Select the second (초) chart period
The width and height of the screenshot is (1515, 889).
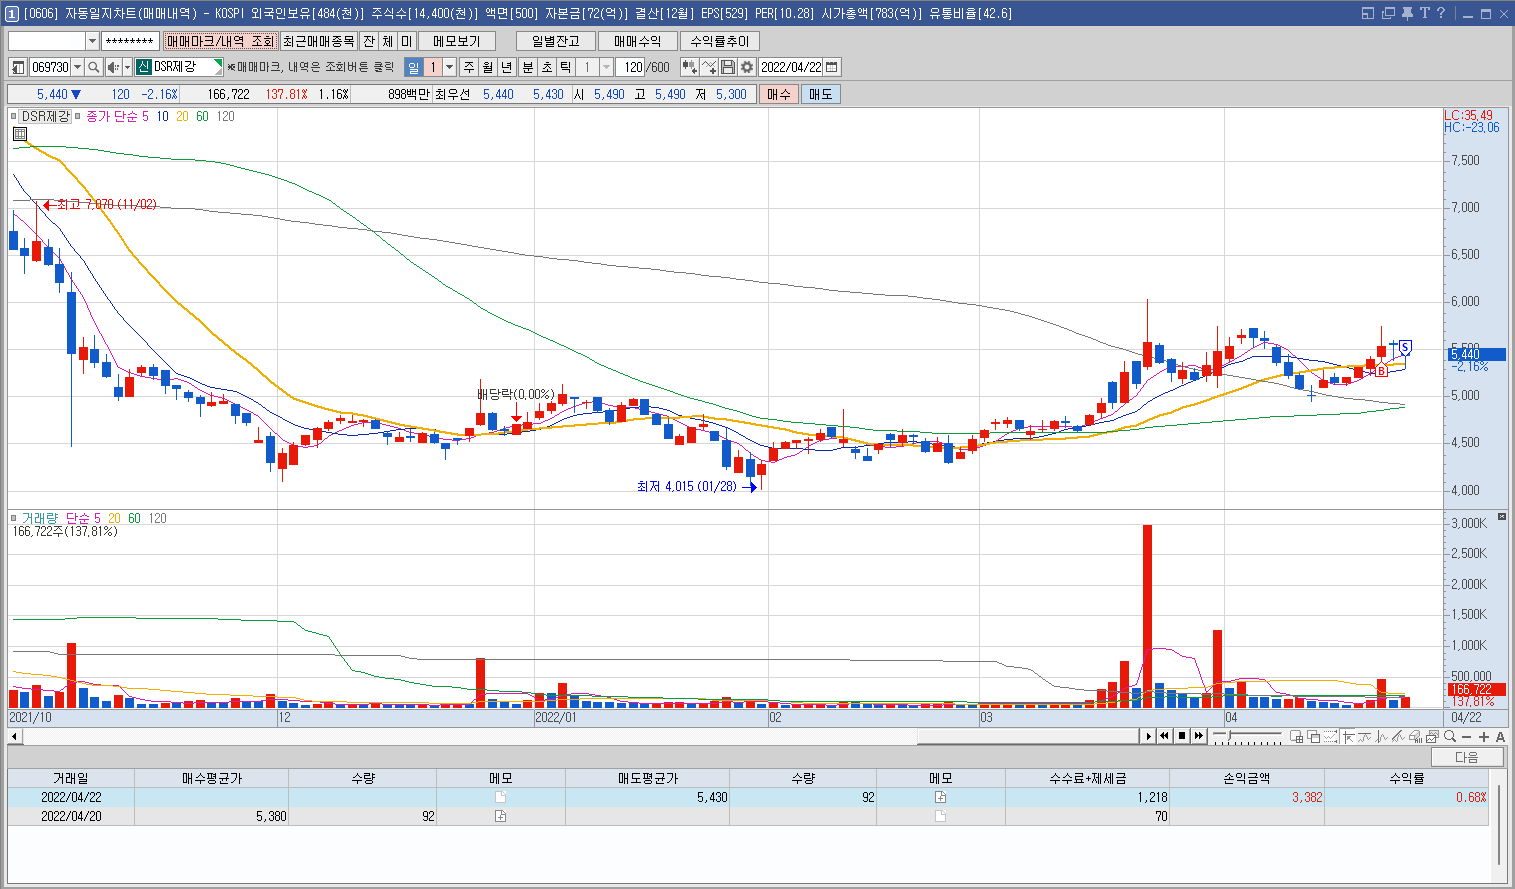[x=547, y=67]
